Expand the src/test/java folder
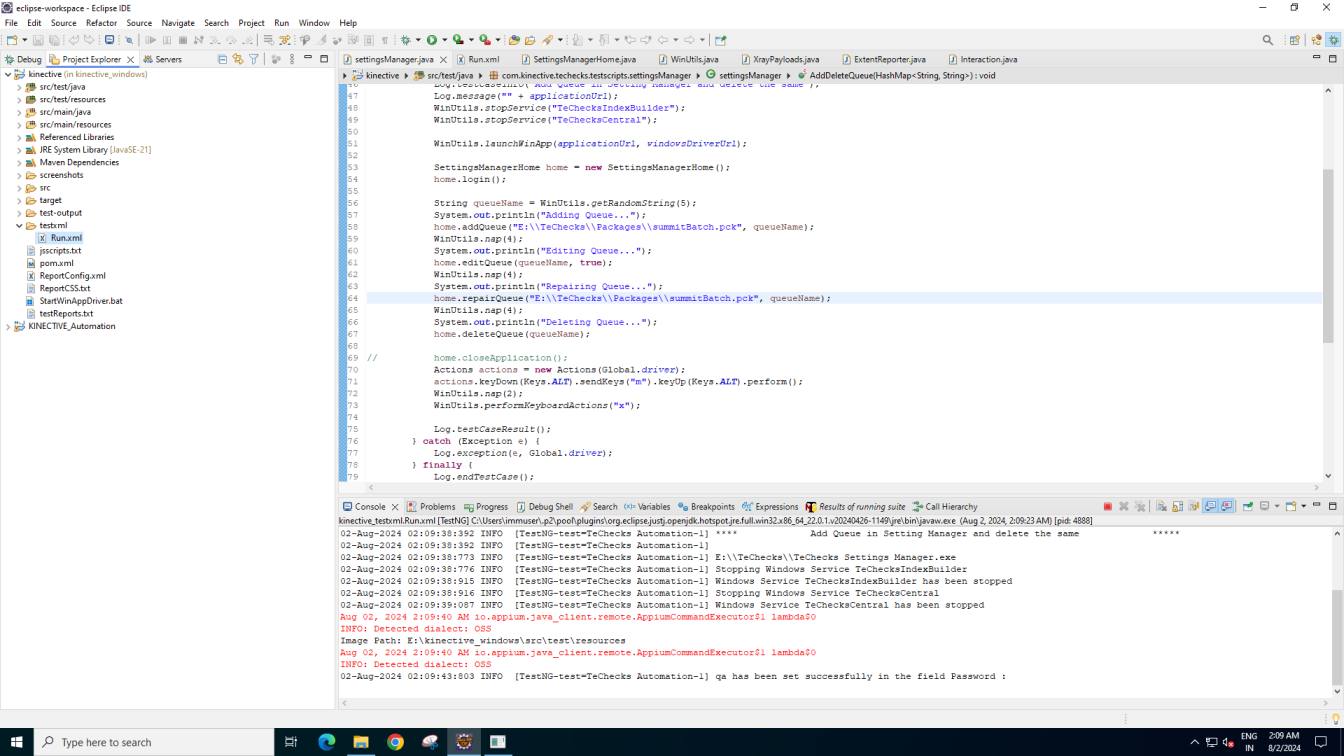The image size is (1344, 756). (x=19, y=87)
